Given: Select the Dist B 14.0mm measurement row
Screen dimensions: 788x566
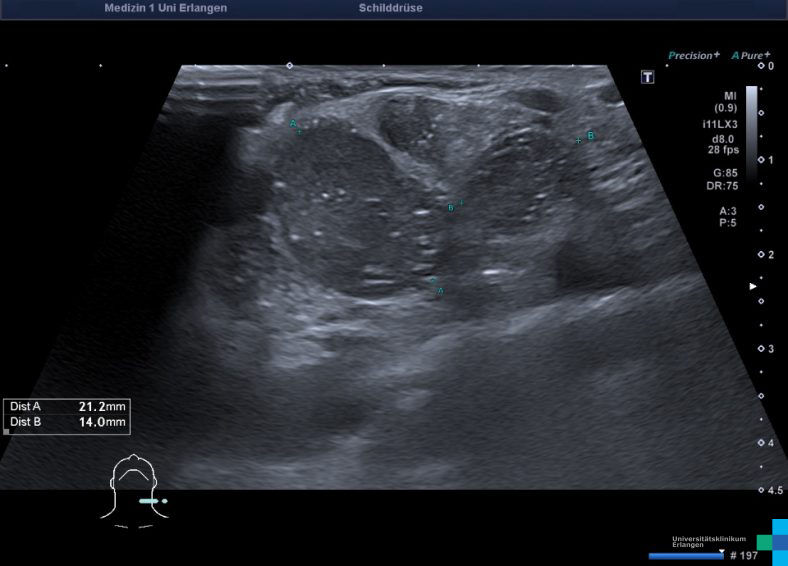Looking at the screenshot, I should [67, 422].
